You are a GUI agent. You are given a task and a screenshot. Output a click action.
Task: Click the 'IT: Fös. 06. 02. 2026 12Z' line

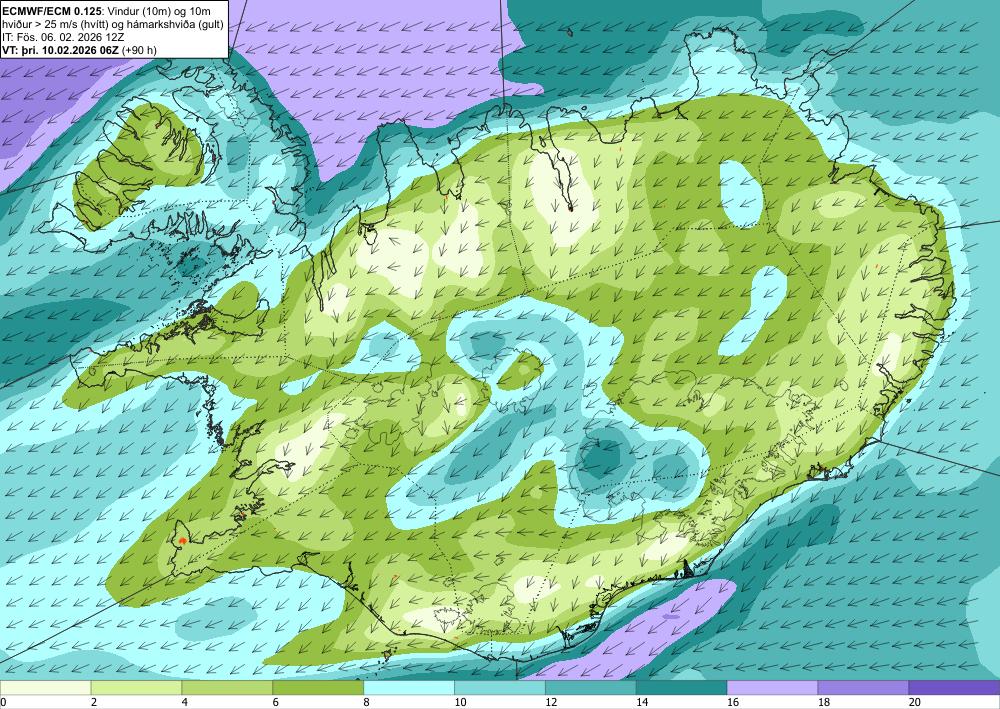tap(62, 37)
